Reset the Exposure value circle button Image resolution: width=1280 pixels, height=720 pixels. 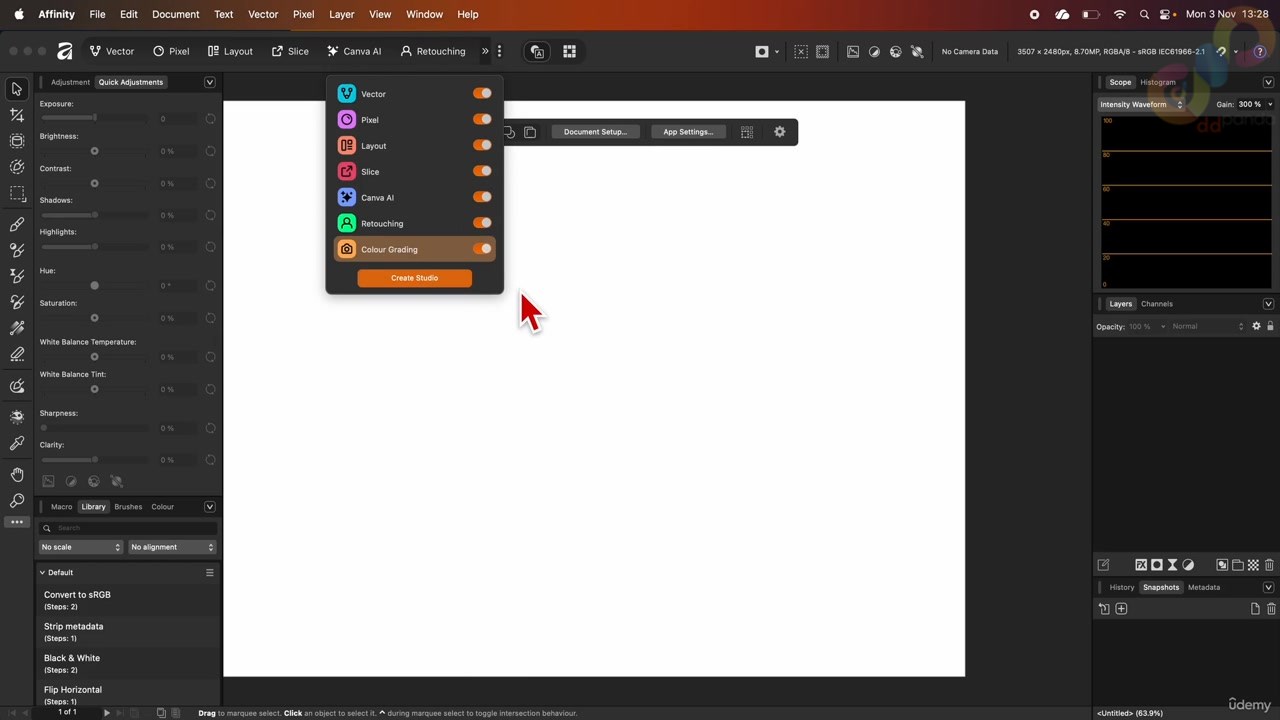210,119
